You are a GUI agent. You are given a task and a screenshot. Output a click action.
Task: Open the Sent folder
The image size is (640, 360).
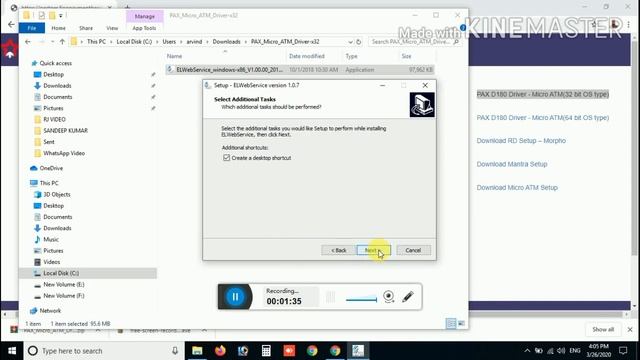pyautogui.click(x=49, y=142)
